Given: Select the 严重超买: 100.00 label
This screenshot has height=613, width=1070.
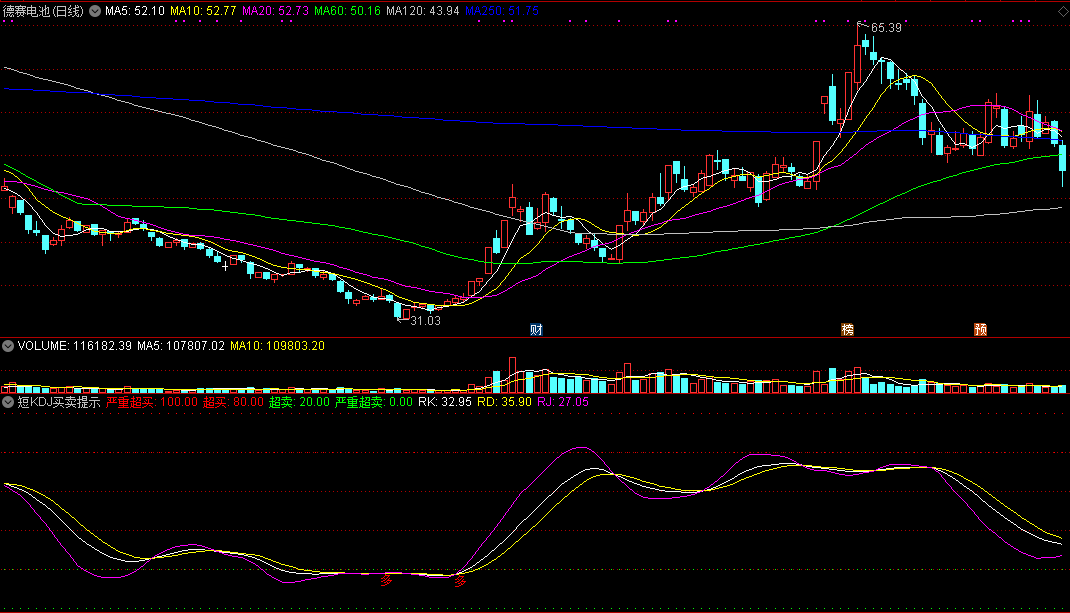Looking at the screenshot, I should pyautogui.click(x=152, y=402).
